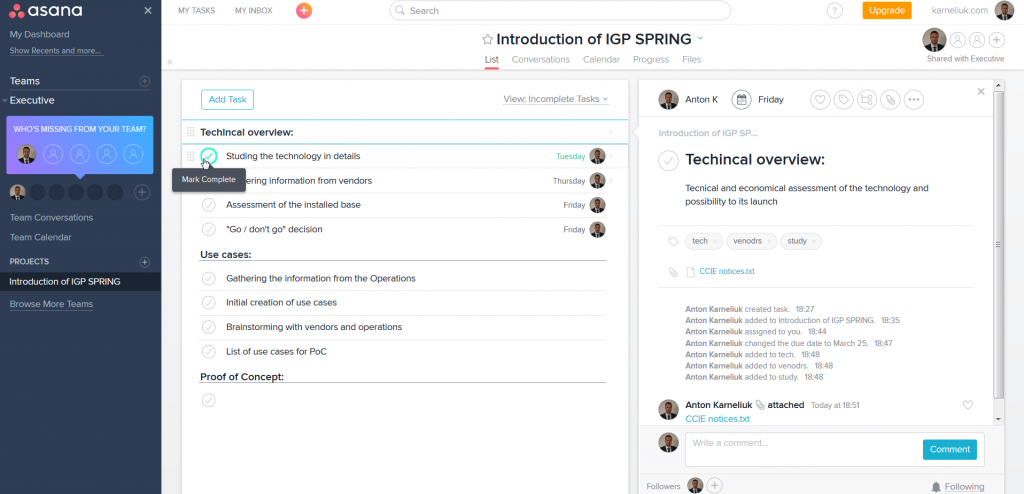Complete Brainstorming with vendors and operations
This screenshot has height=494, width=1024.
point(208,327)
